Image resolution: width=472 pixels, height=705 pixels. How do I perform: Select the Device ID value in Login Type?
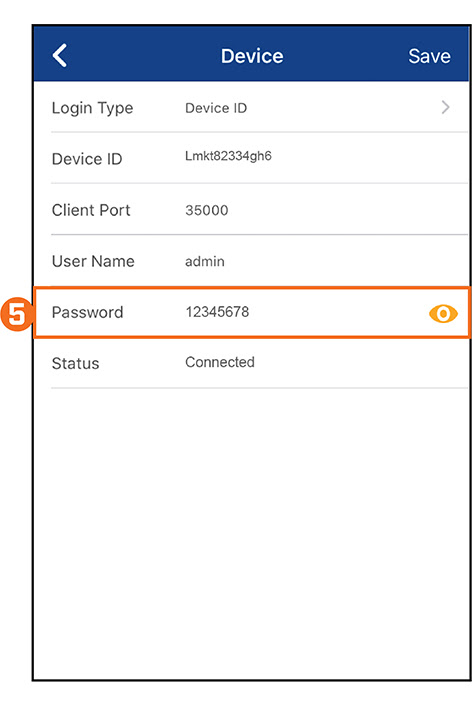(x=216, y=108)
